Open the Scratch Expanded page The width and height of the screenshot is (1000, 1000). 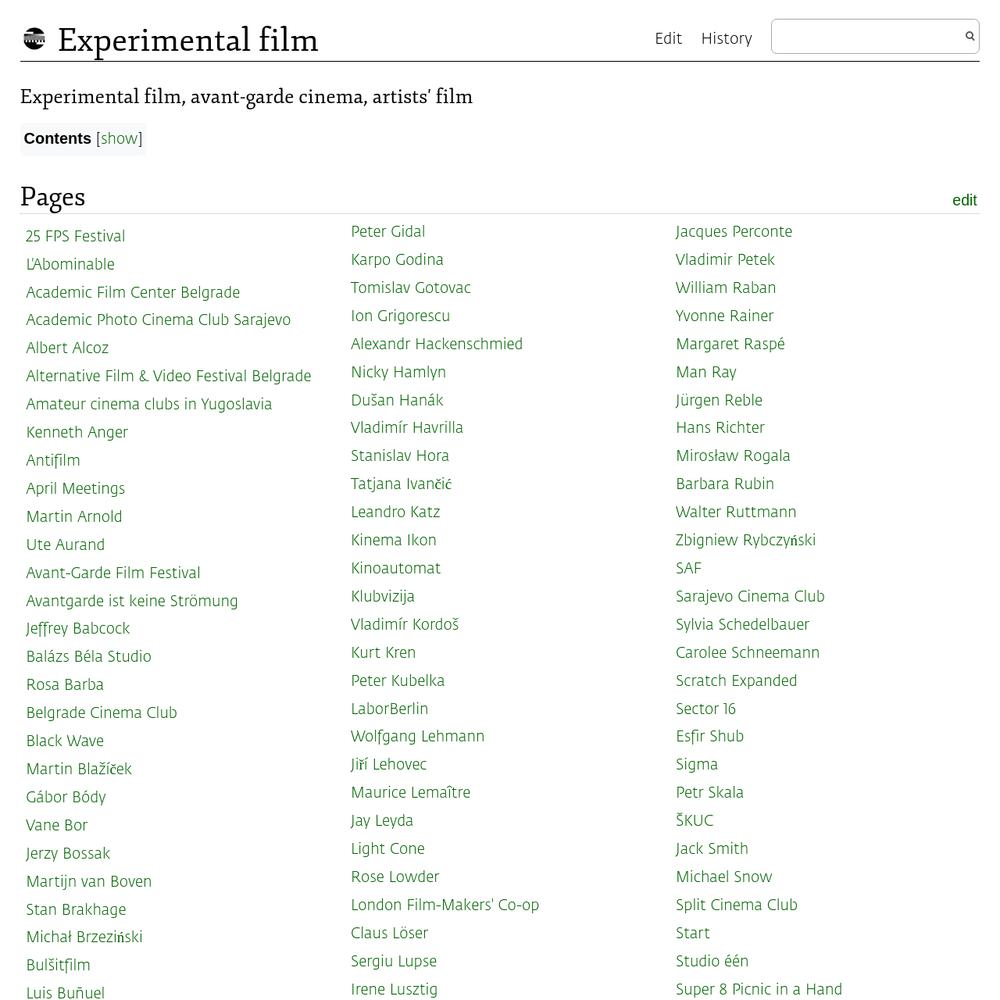(737, 680)
